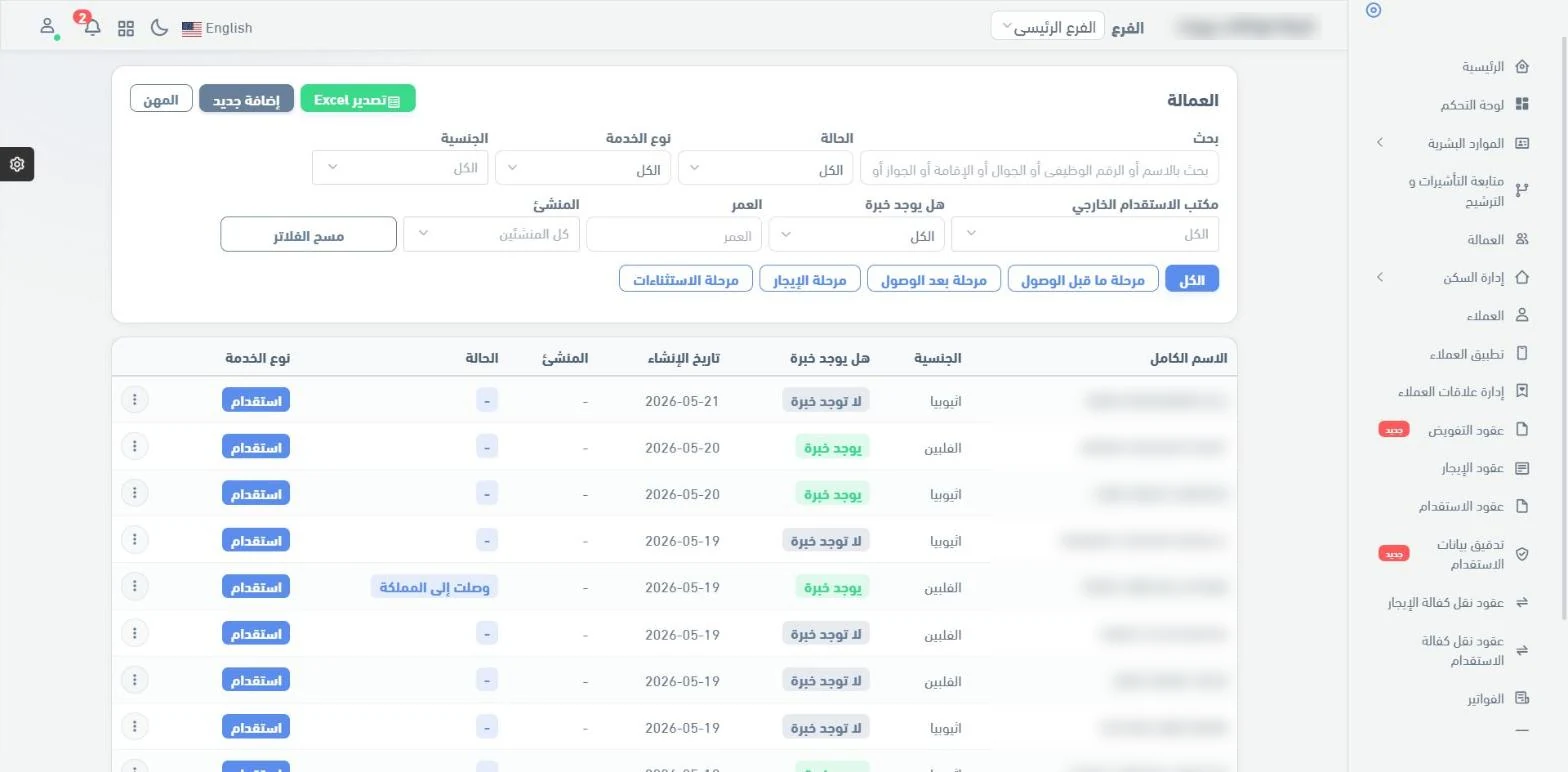This screenshot has width=1568, height=772.
Task: Open actions menu for the 2026-05-21 row
Action: [x=134, y=400]
